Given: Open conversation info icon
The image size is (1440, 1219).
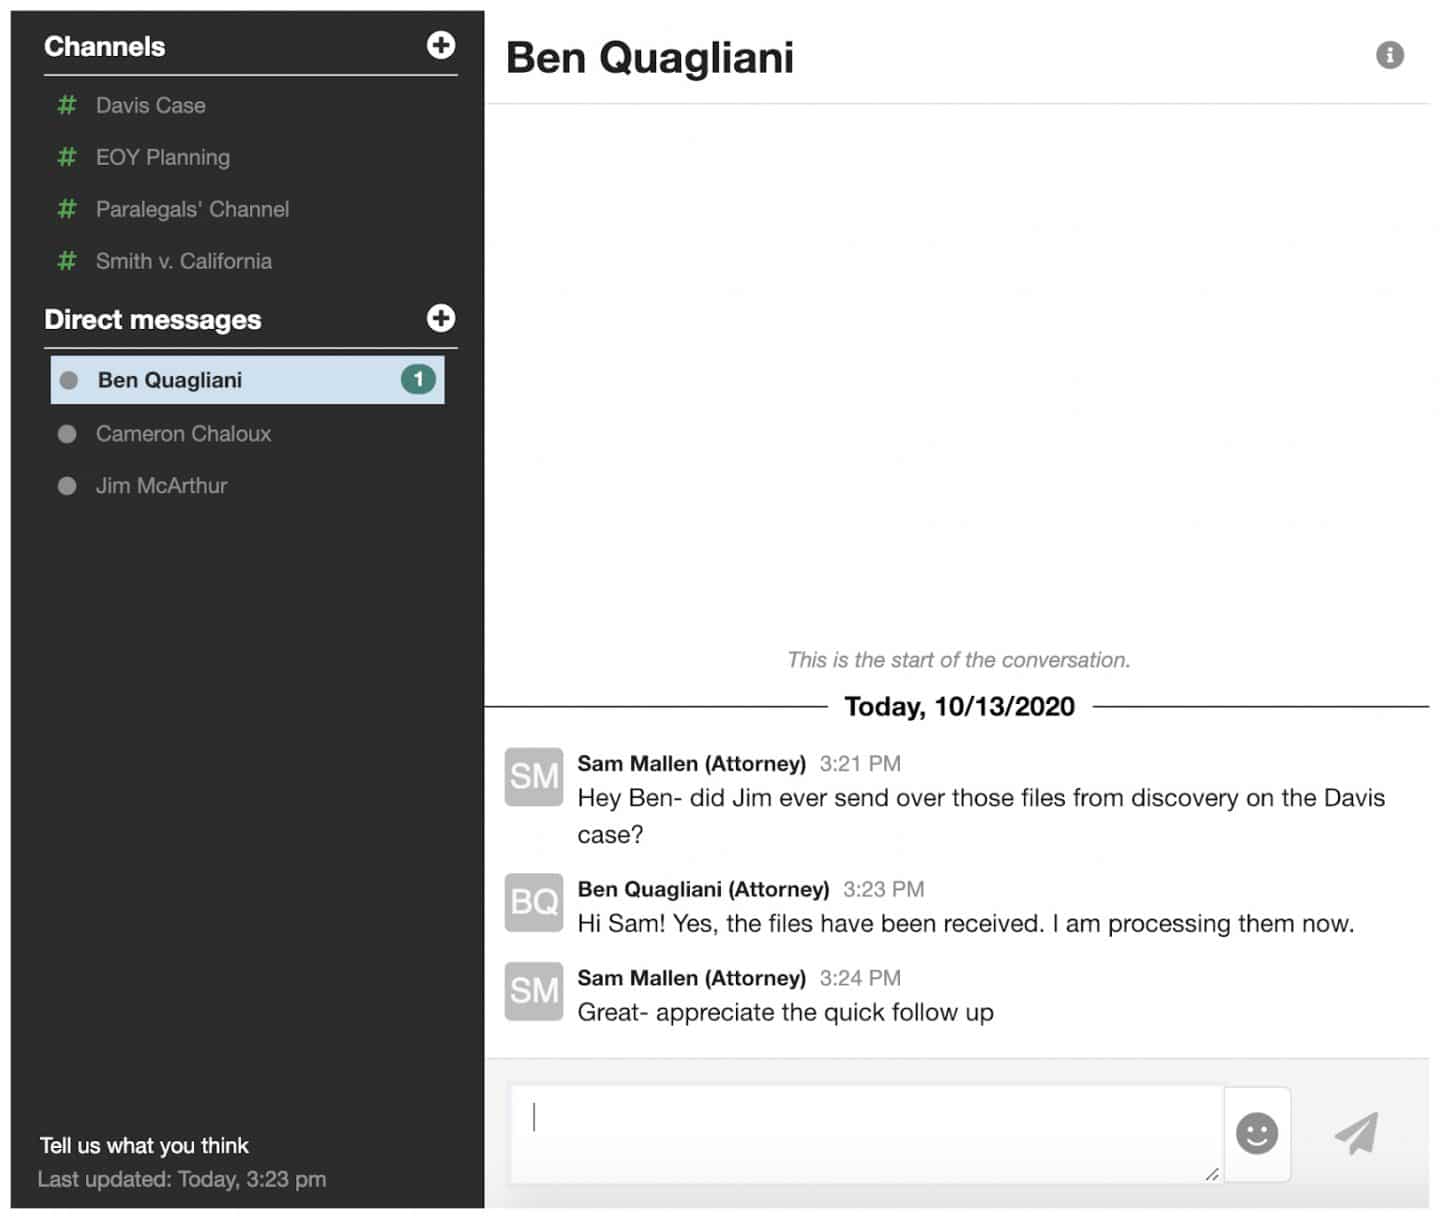Looking at the screenshot, I should 1390,55.
